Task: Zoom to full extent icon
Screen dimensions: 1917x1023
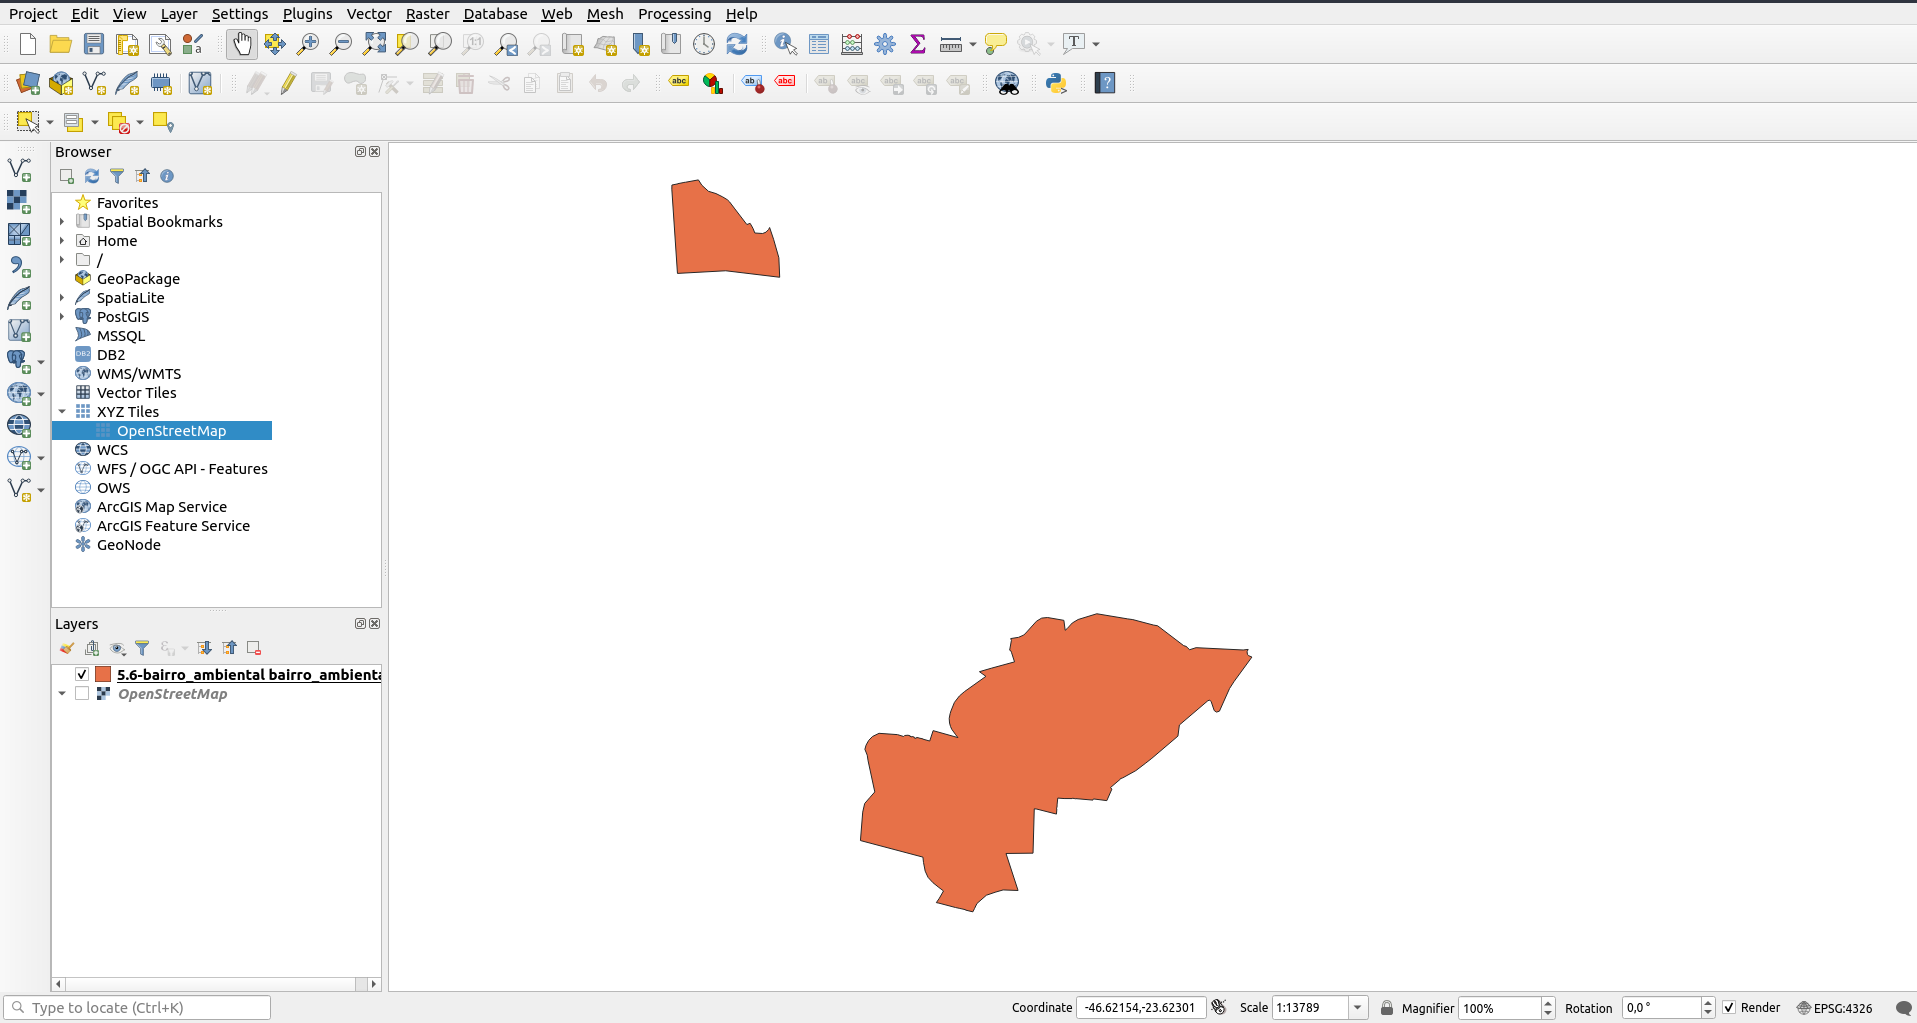Action: (x=374, y=44)
